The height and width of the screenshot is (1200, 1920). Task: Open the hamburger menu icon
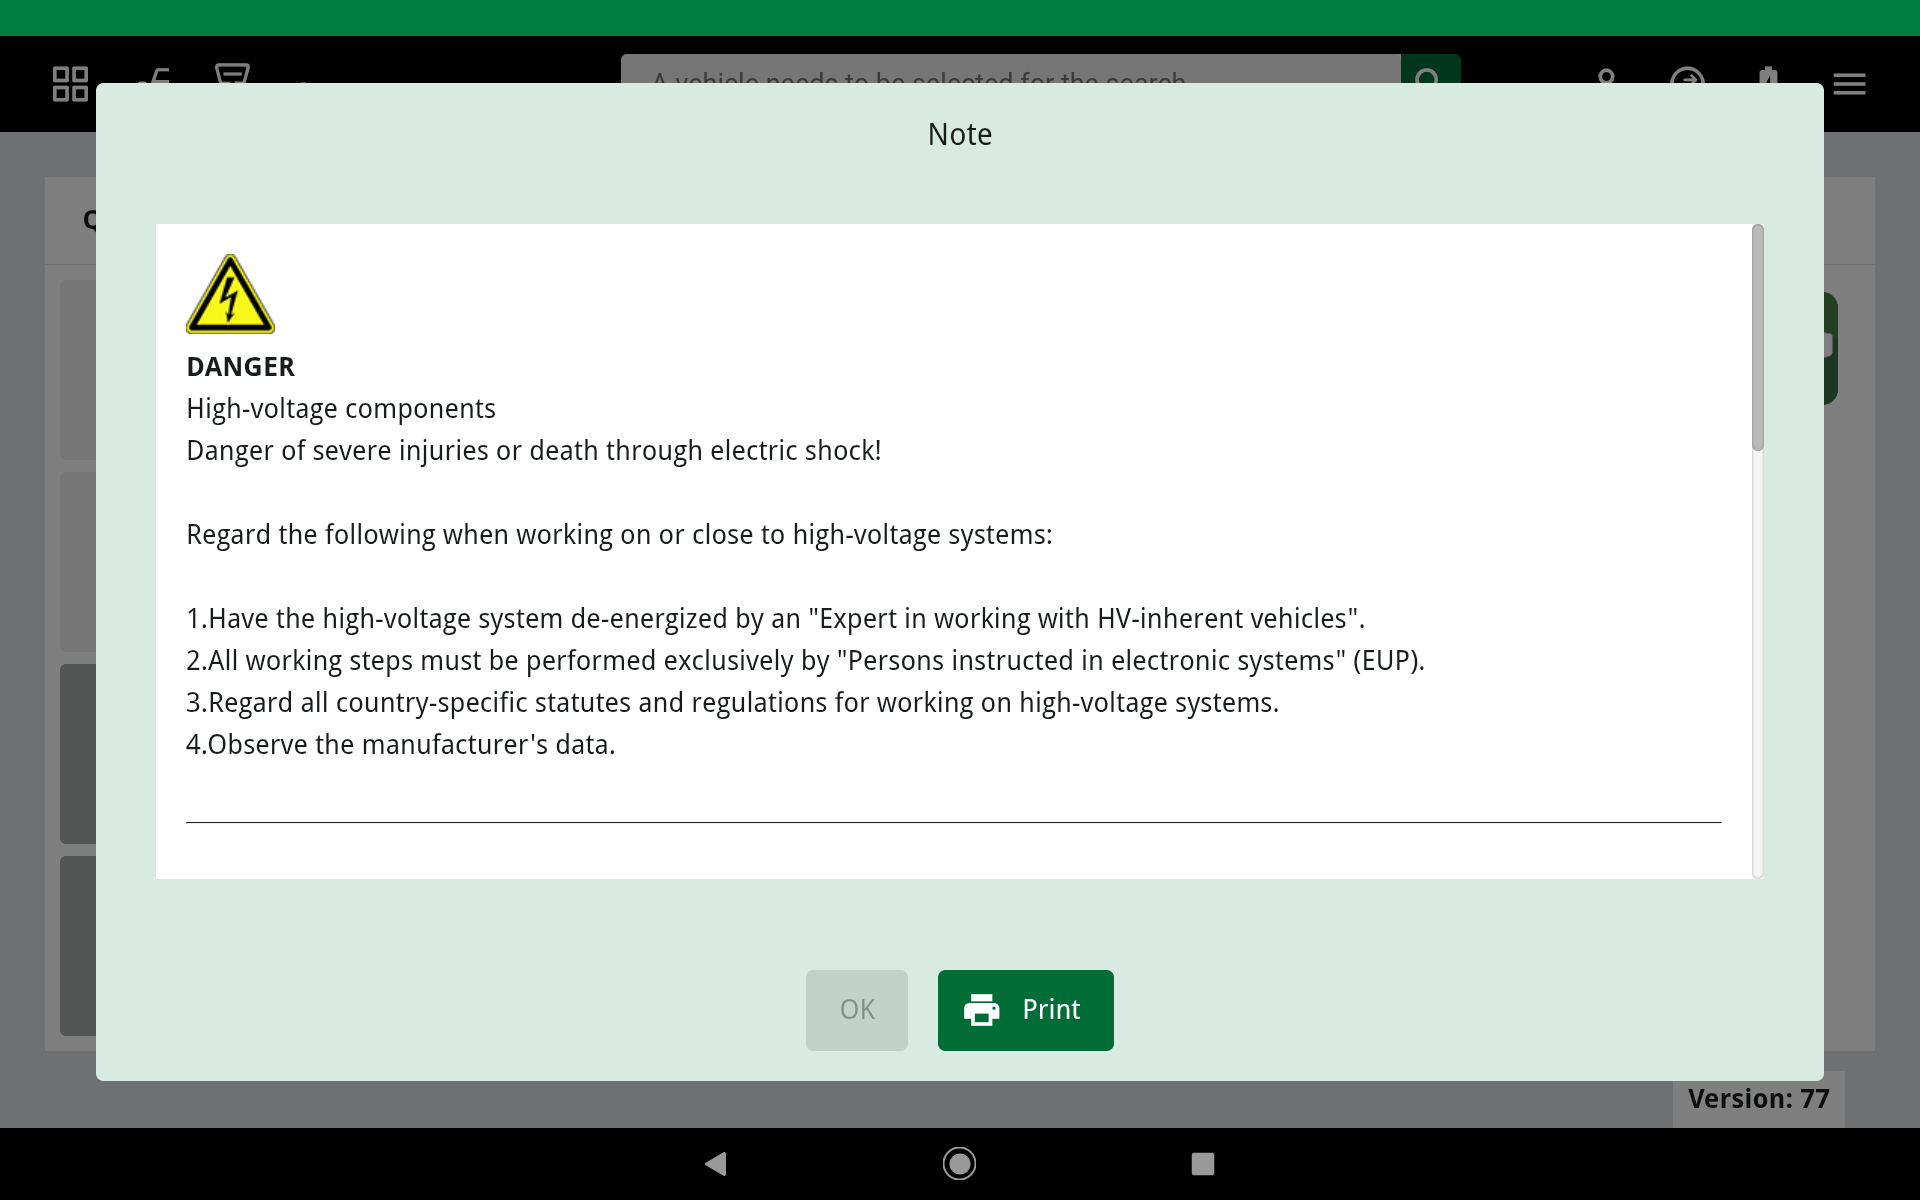point(1849,84)
